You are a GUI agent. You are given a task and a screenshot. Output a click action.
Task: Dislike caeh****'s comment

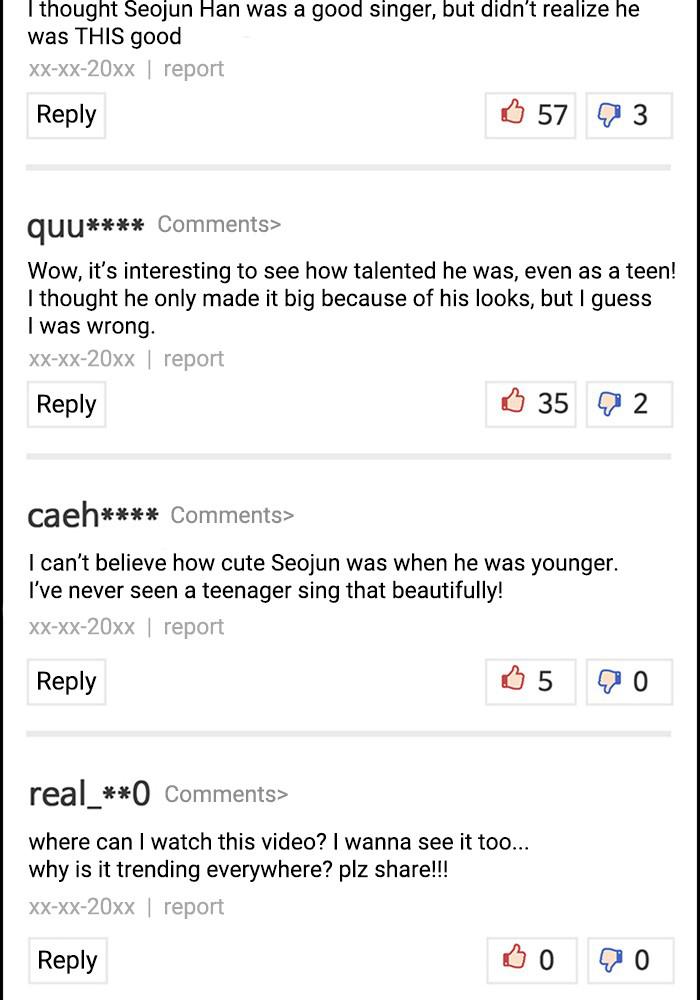click(x=628, y=681)
